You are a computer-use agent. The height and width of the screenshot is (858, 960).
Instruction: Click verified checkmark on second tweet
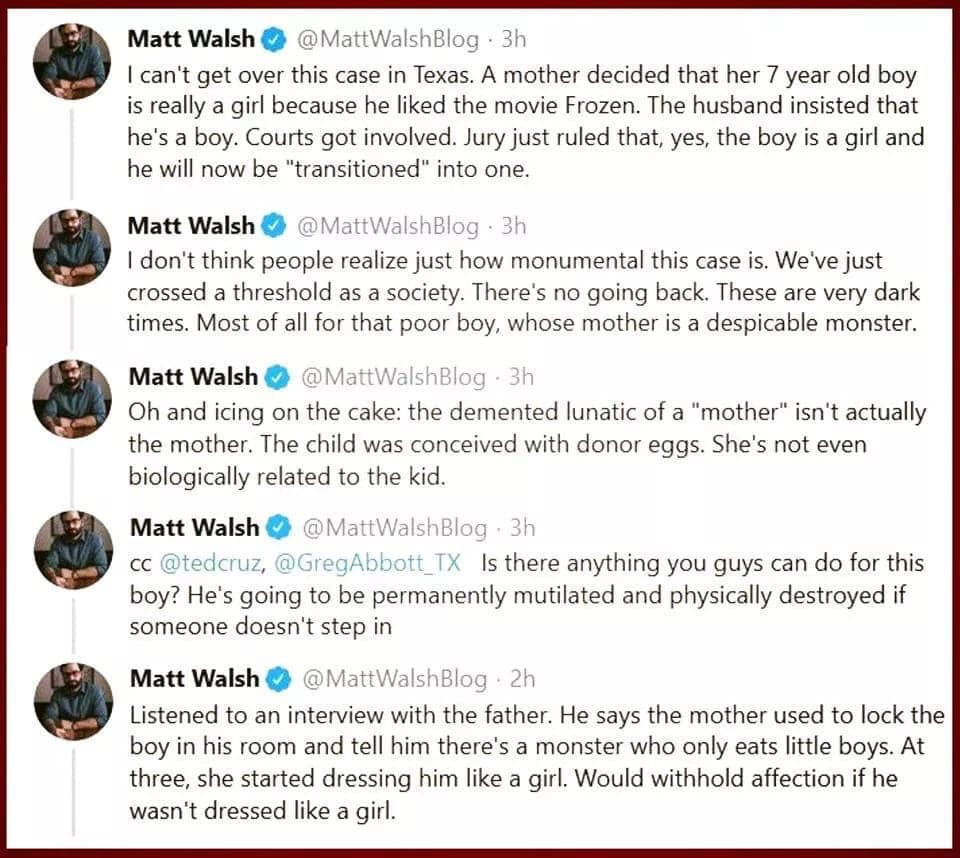pyautogui.click(x=274, y=226)
